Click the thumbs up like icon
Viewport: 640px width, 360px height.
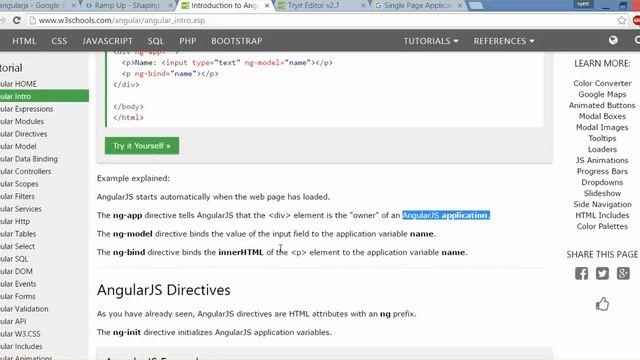(x=602, y=304)
